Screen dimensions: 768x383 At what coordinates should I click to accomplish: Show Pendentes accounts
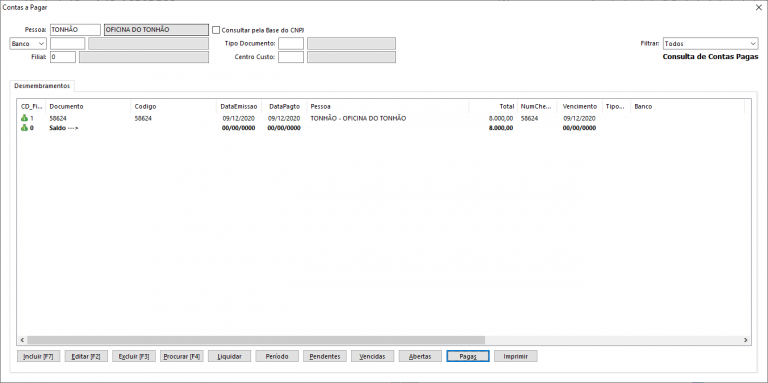point(325,357)
